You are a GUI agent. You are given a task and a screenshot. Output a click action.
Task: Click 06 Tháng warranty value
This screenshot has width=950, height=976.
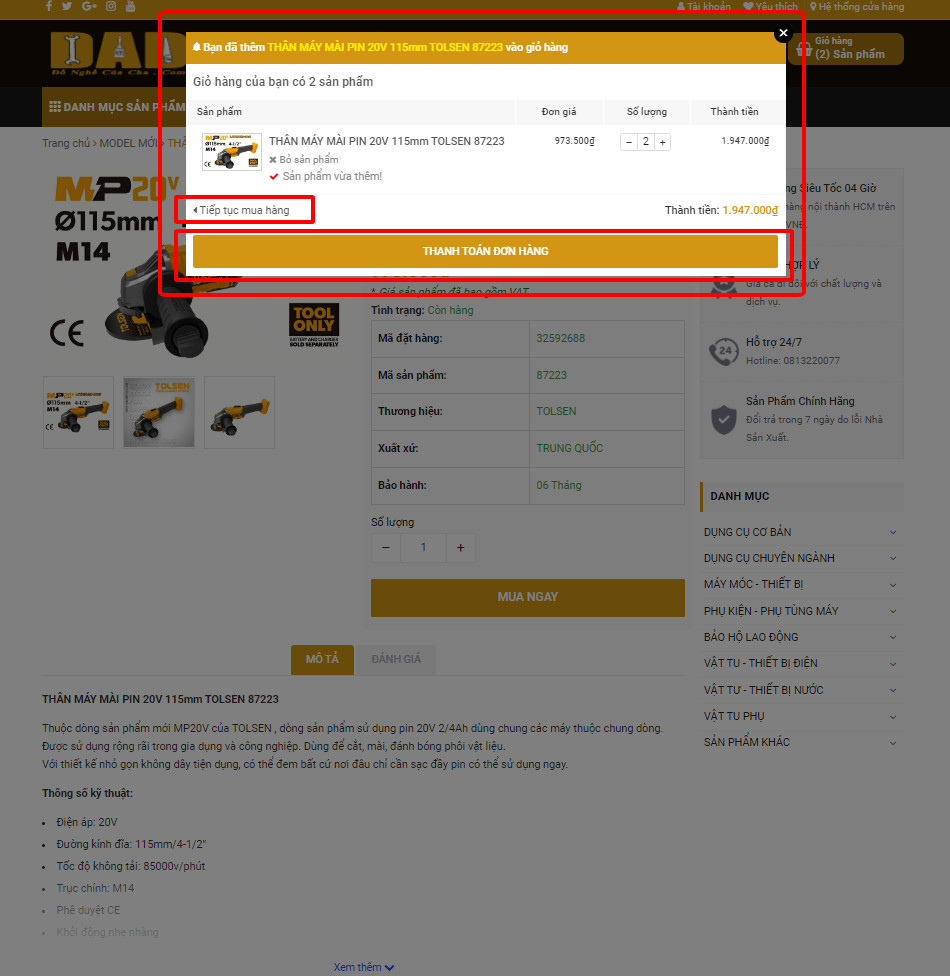point(558,486)
